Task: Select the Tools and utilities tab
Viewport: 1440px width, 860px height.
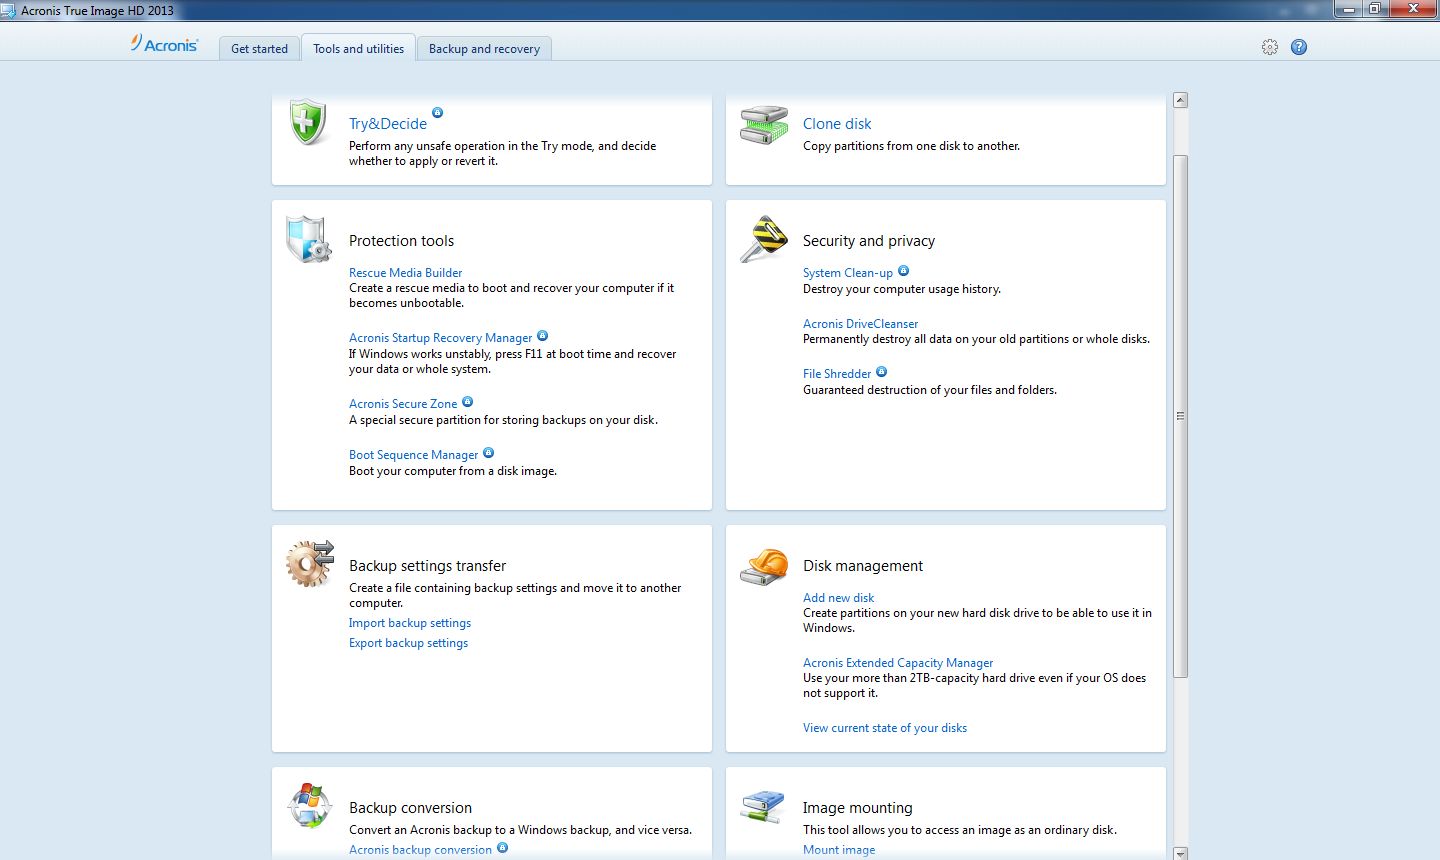Action: click(x=358, y=48)
